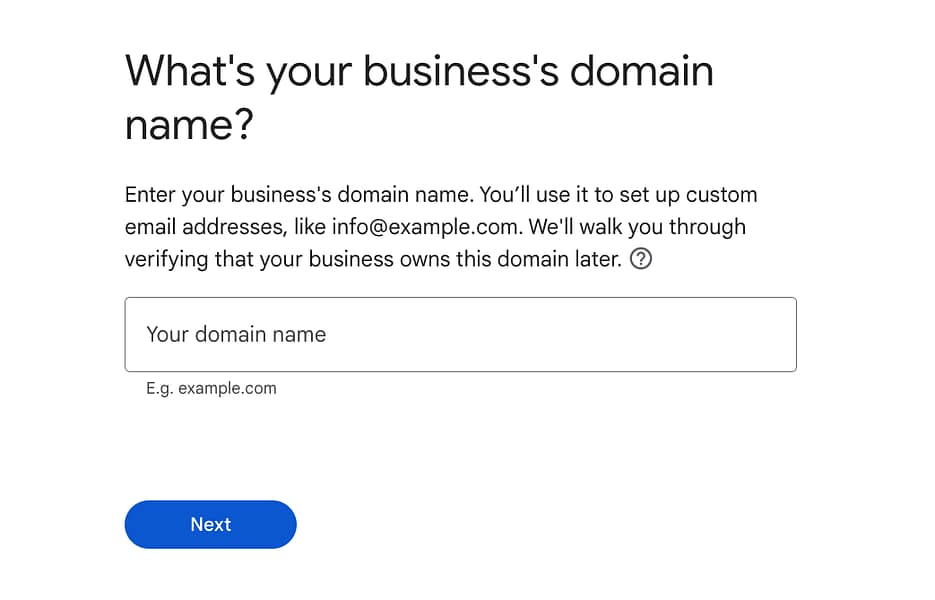
Task: Click the placeholder text 'Your domain name'
Action: point(236,334)
